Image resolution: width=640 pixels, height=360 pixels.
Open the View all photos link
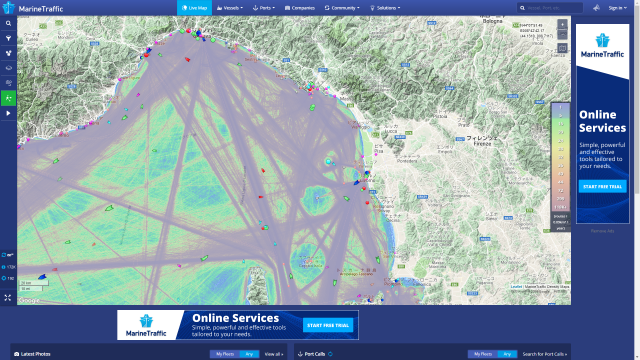[x=273, y=354]
